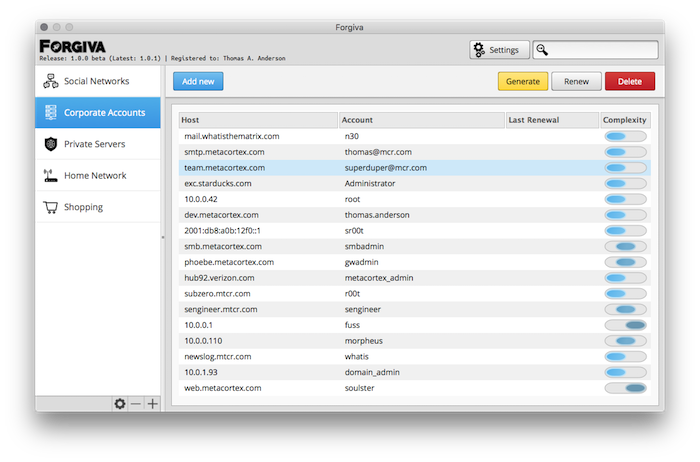The height and width of the screenshot is (462, 700).
Task: Click the Add new button
Action: [198, 81]
